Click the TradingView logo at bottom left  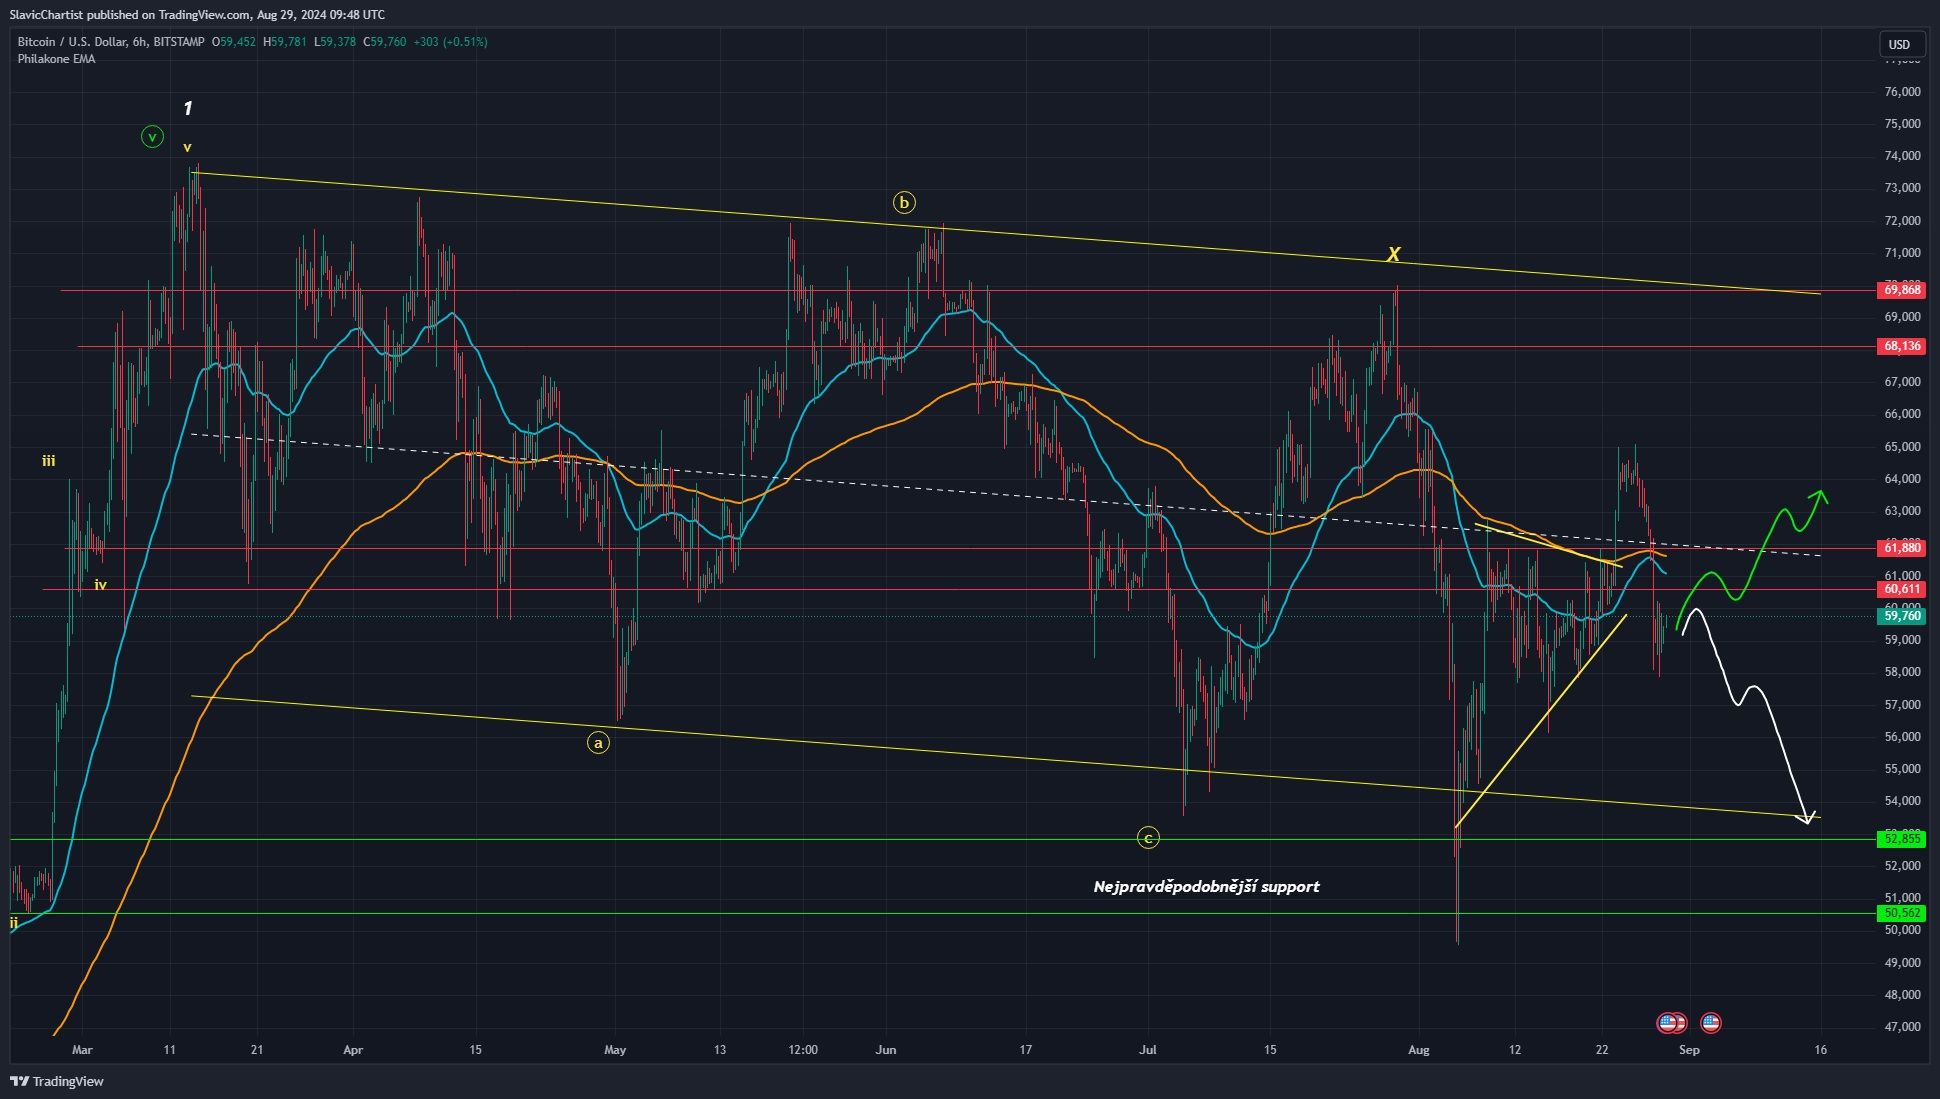[57, 1081]
